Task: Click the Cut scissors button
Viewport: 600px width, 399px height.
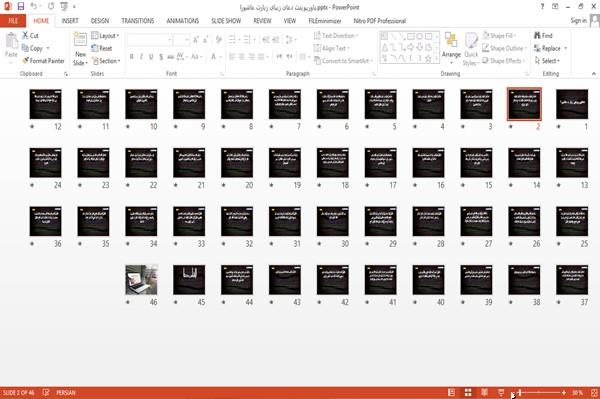Action: pos(30,36)
